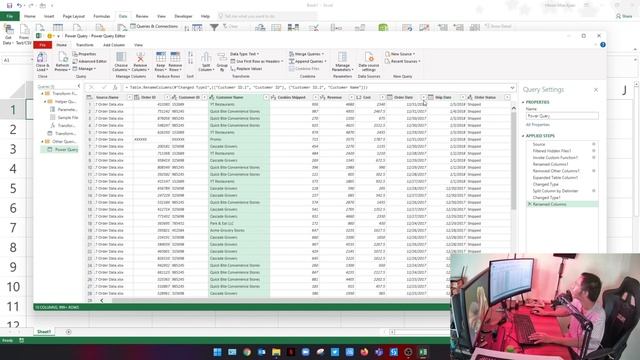The height and width of the screenshot is (360, 640).
Task: Click Replace Values in Transform group
Action: [246, 69]
